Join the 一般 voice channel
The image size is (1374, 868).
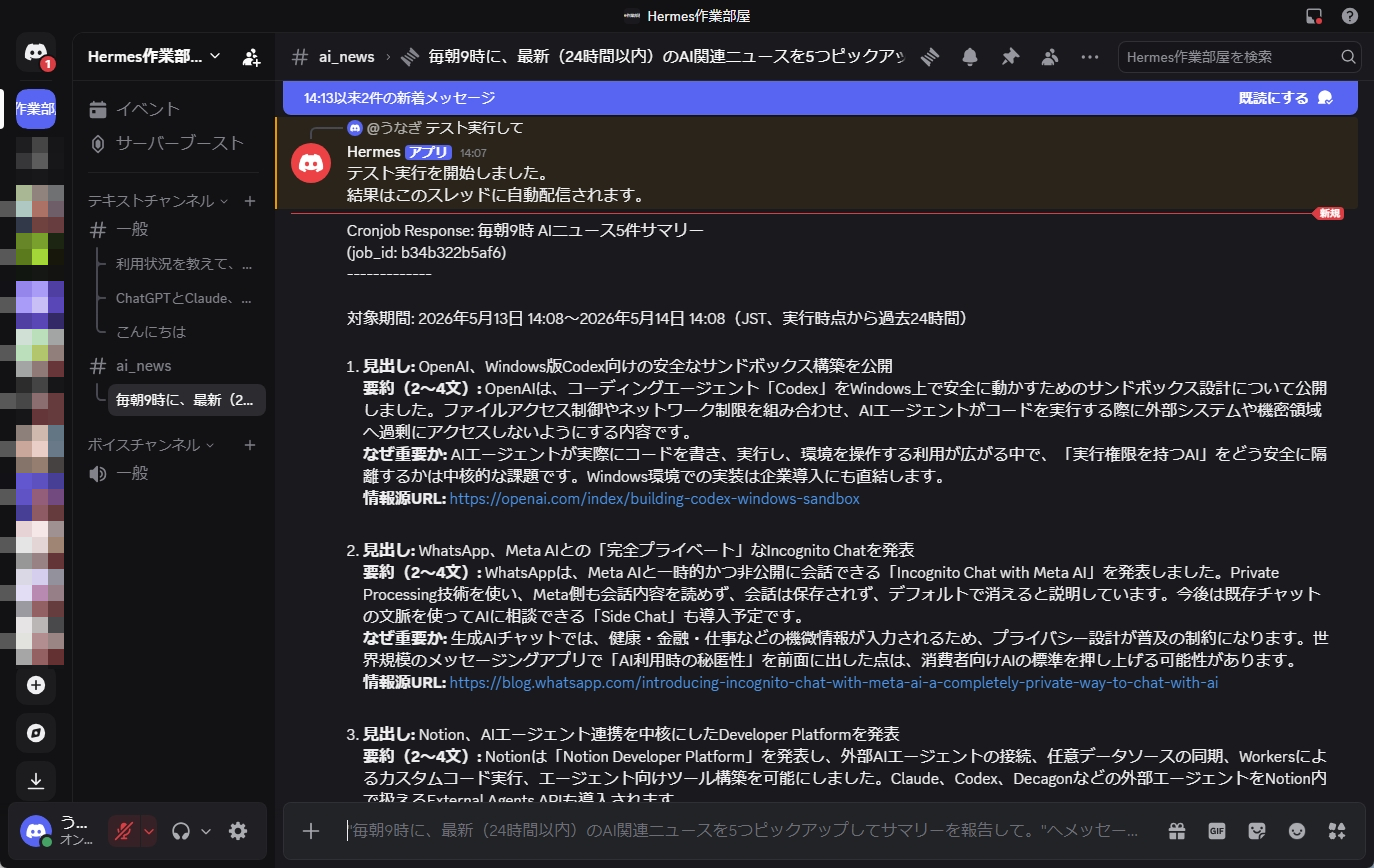[x=172, y=473]
